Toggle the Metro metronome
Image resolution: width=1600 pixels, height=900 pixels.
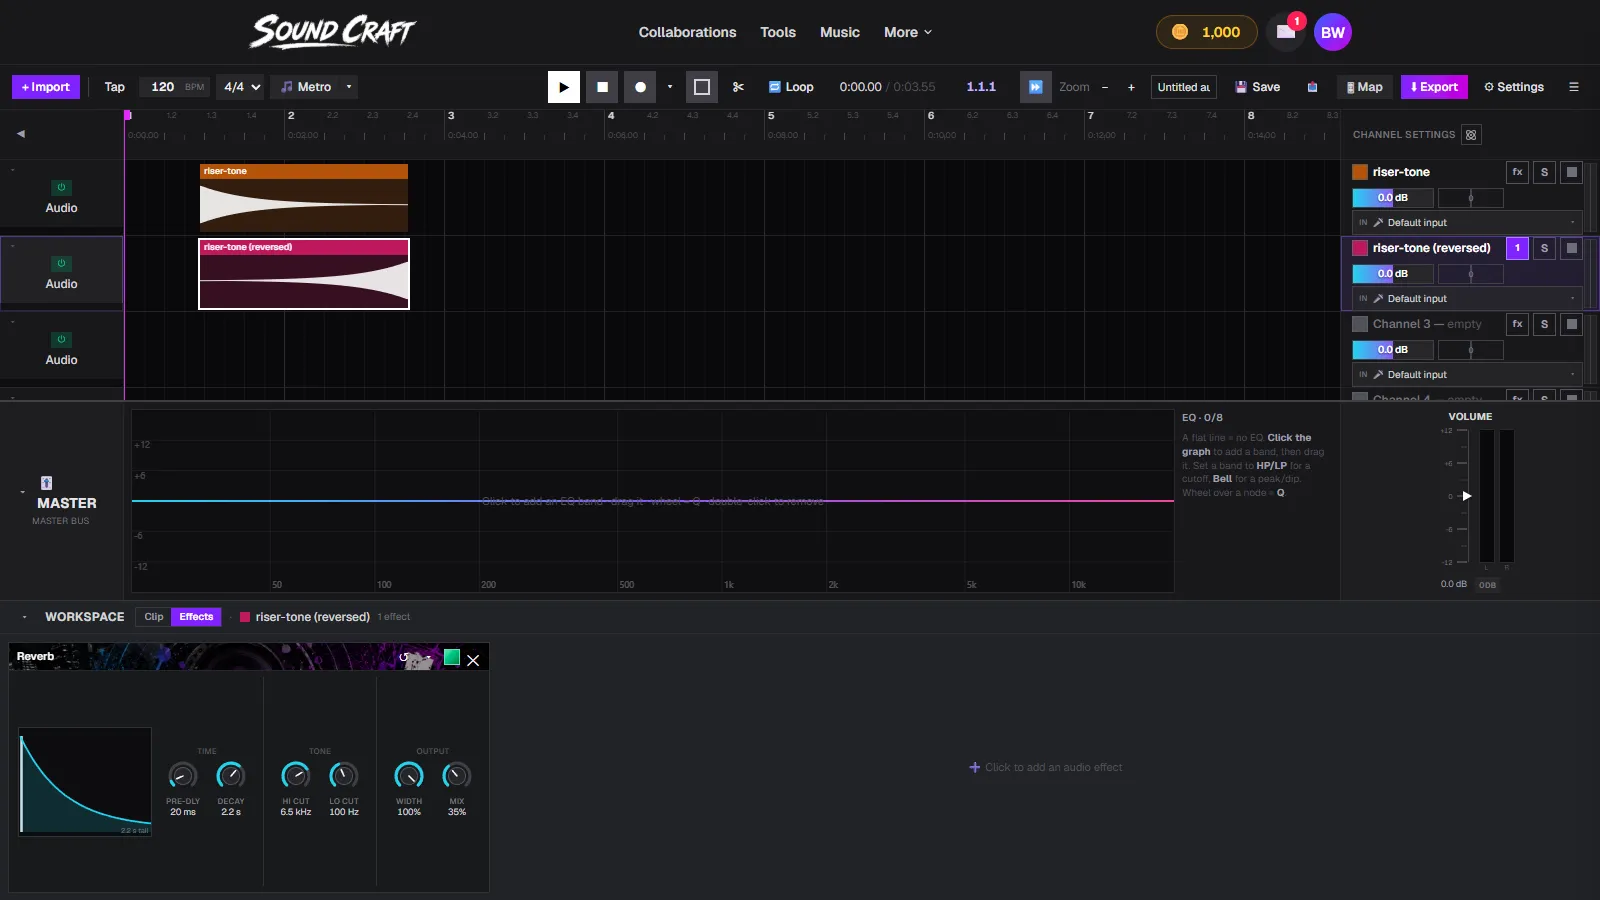click(x=306, y=87)
